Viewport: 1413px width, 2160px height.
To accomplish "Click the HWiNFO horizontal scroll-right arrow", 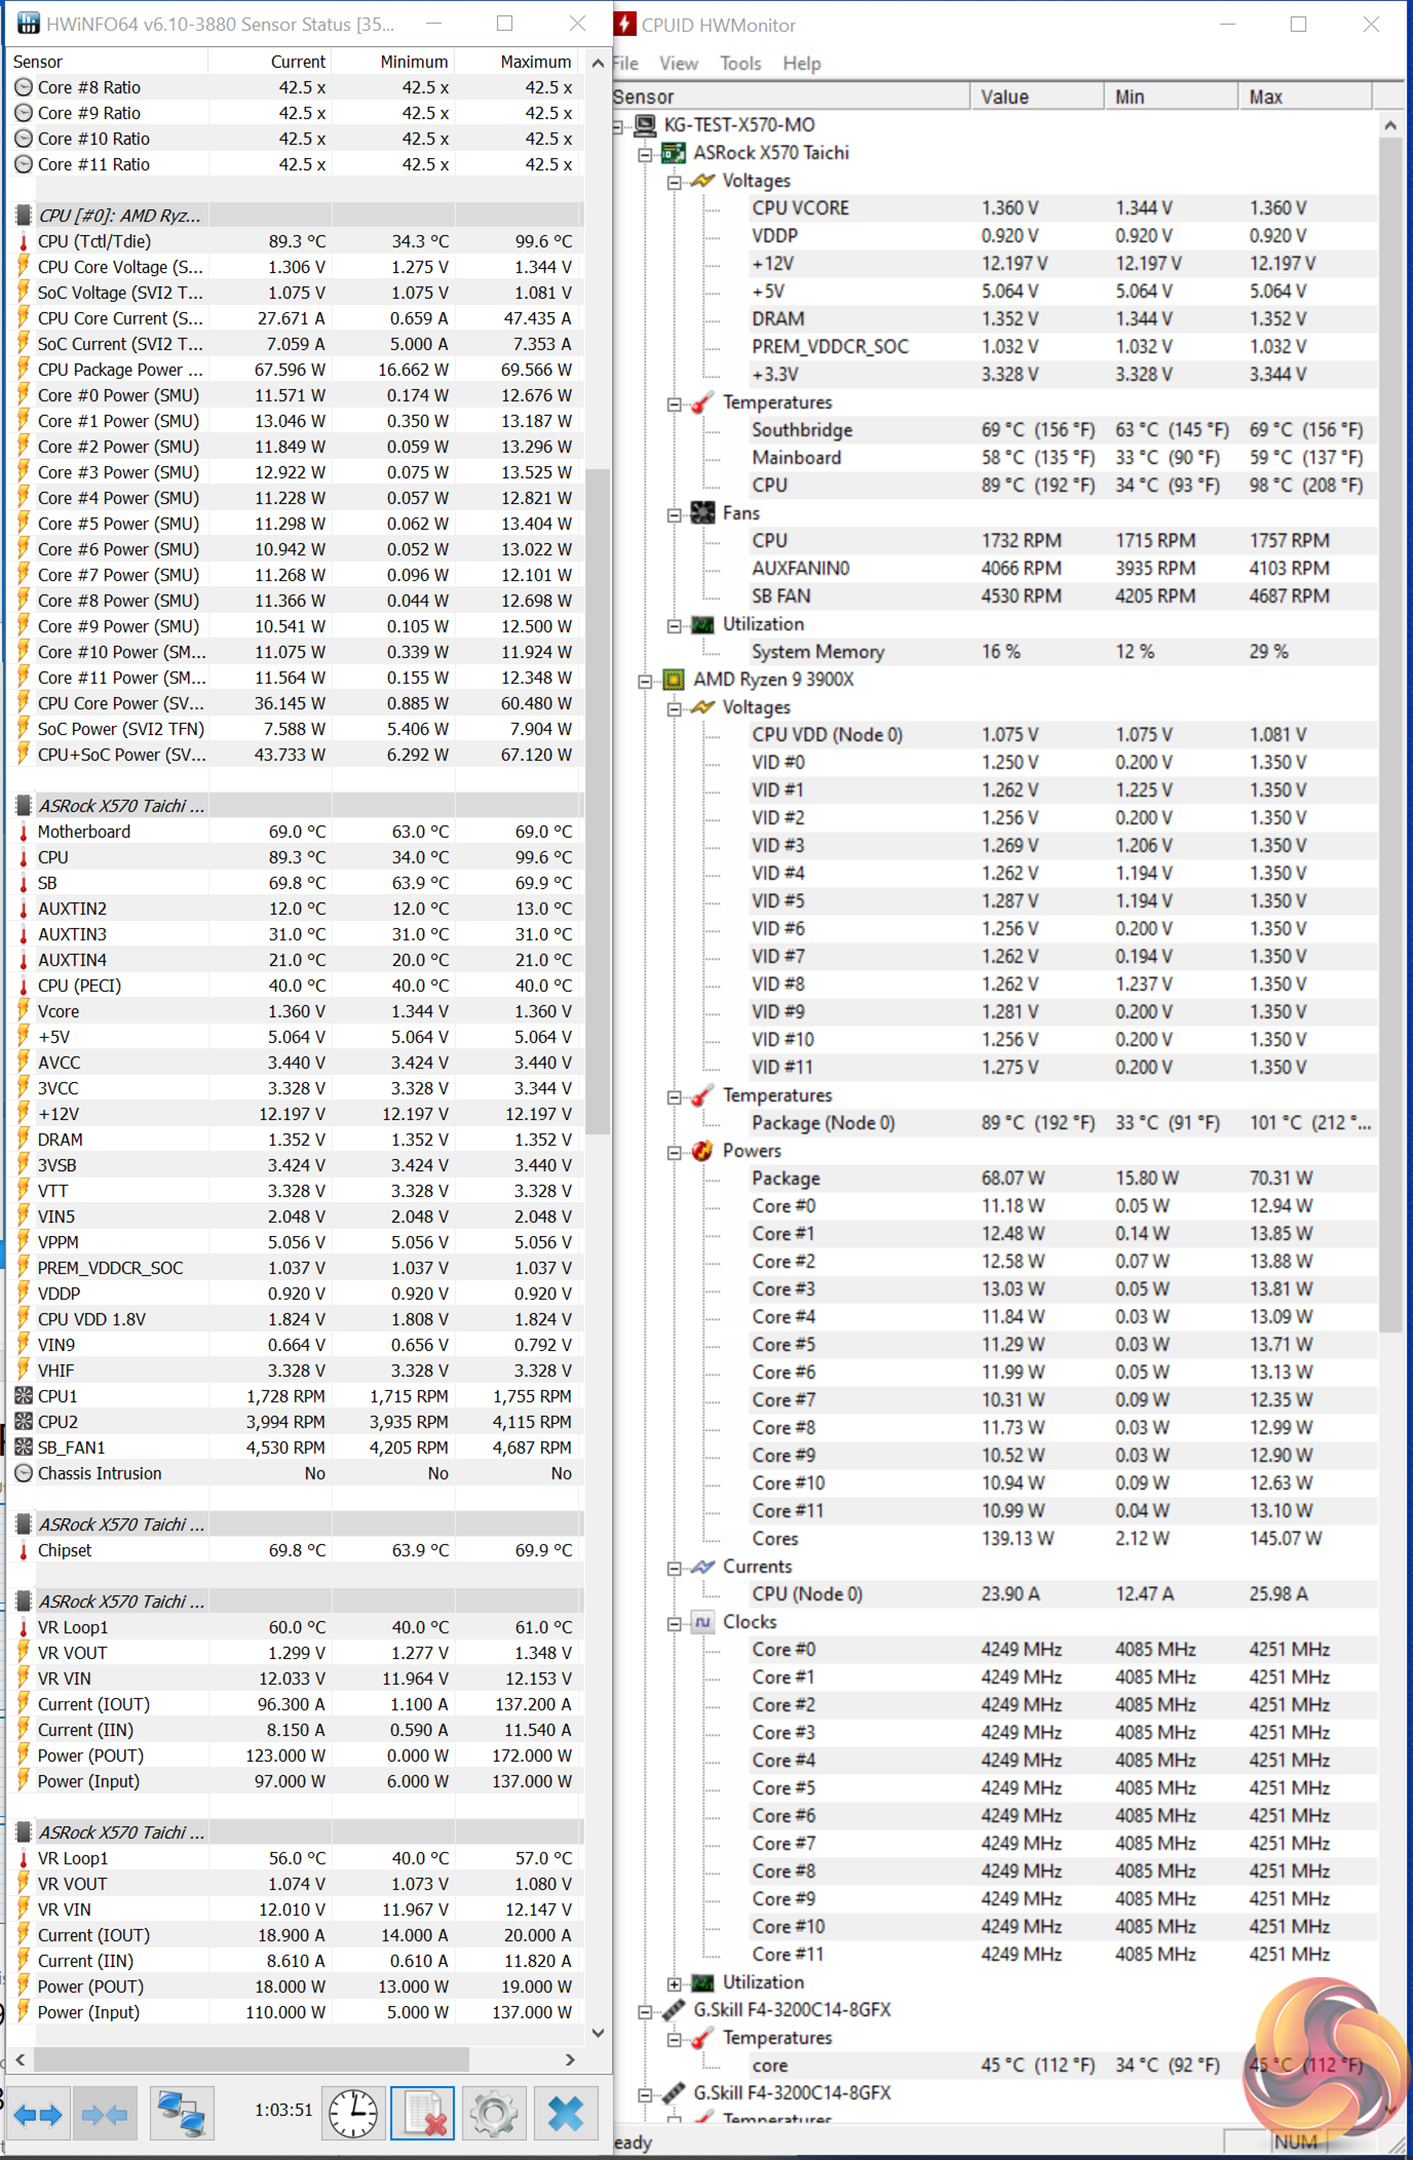I will (x=570, y=2059).
